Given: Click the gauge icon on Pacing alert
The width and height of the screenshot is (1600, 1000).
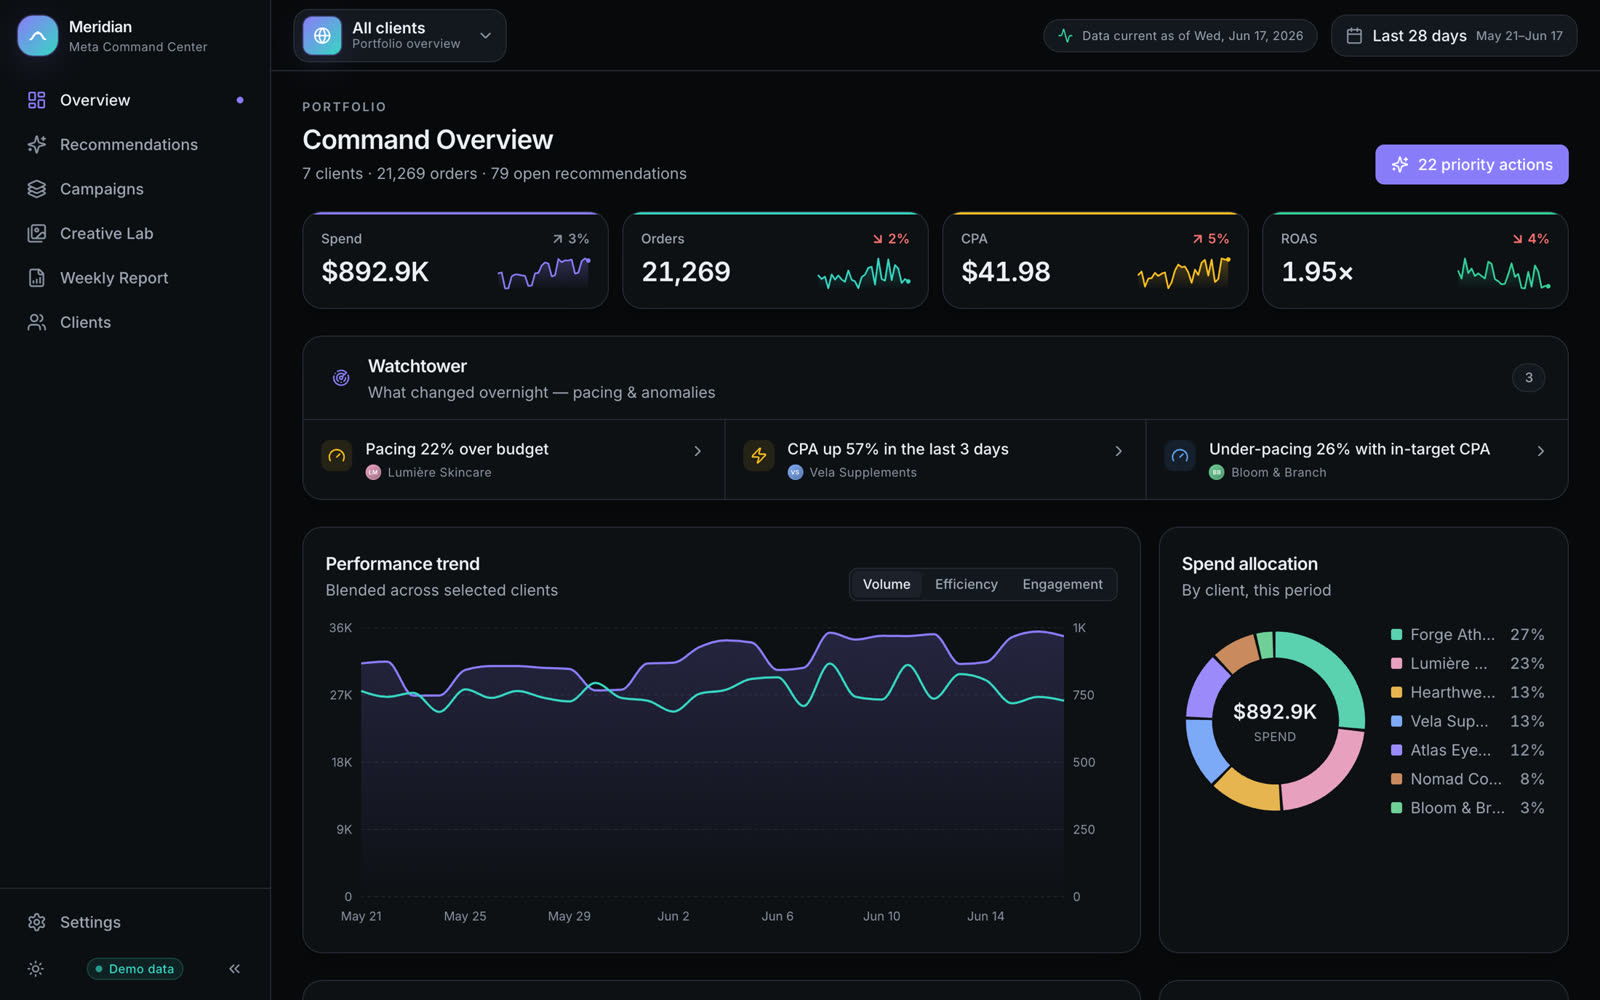Looking at the screenshot, I should pos(337,456).
